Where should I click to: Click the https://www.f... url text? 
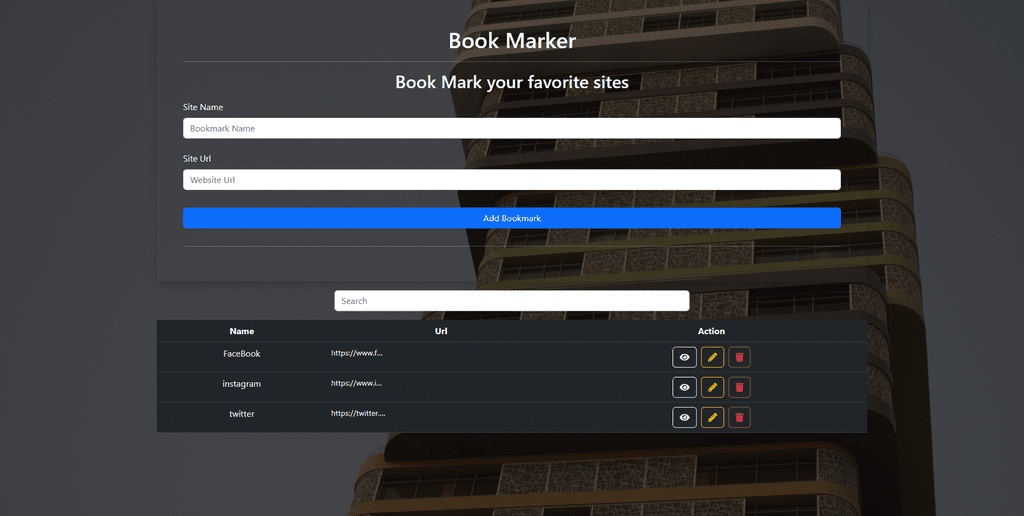(357, 353)
